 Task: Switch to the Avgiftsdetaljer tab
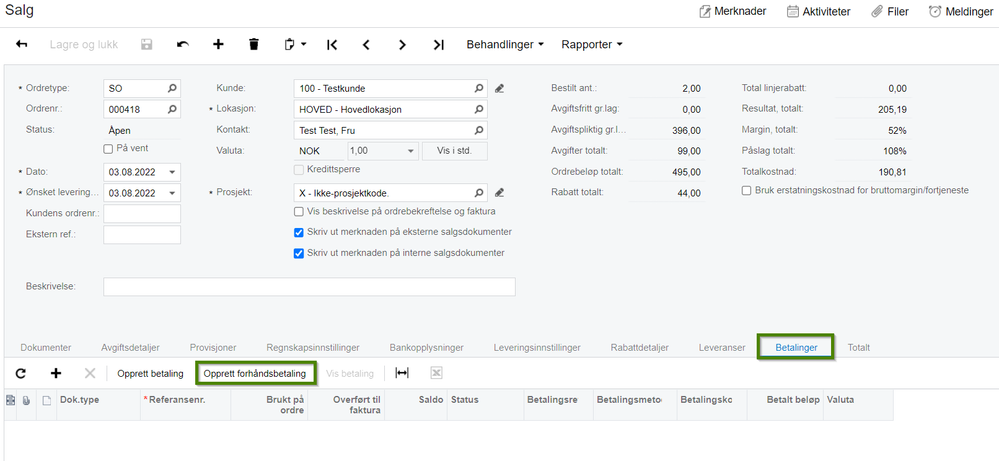[x=130, y=348]
